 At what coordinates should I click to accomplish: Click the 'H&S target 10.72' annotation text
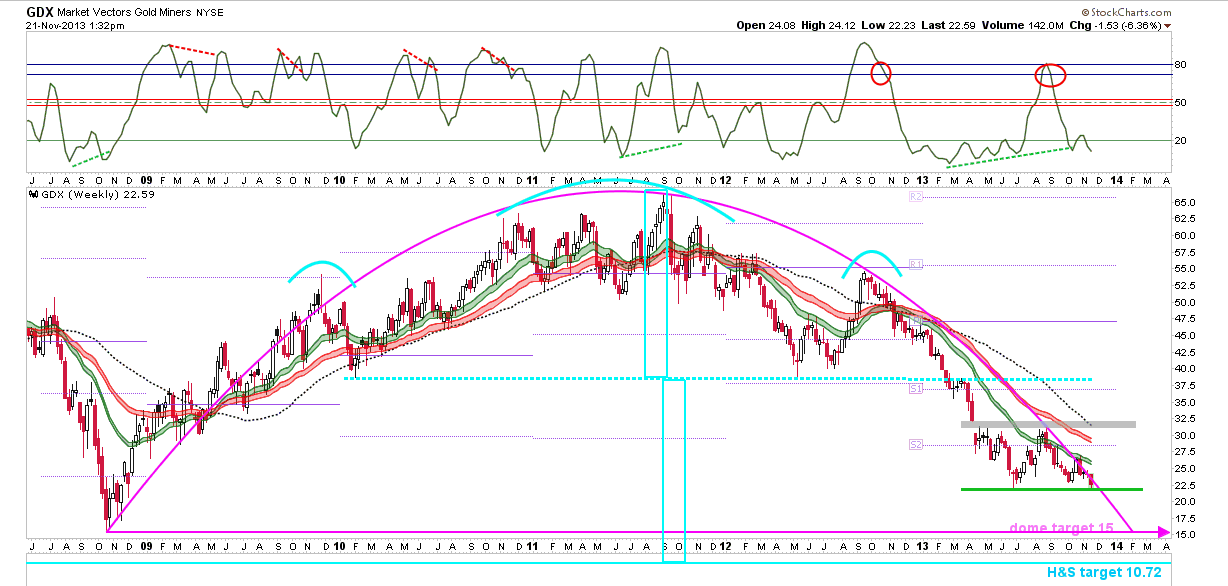[x=1105, y=573]
